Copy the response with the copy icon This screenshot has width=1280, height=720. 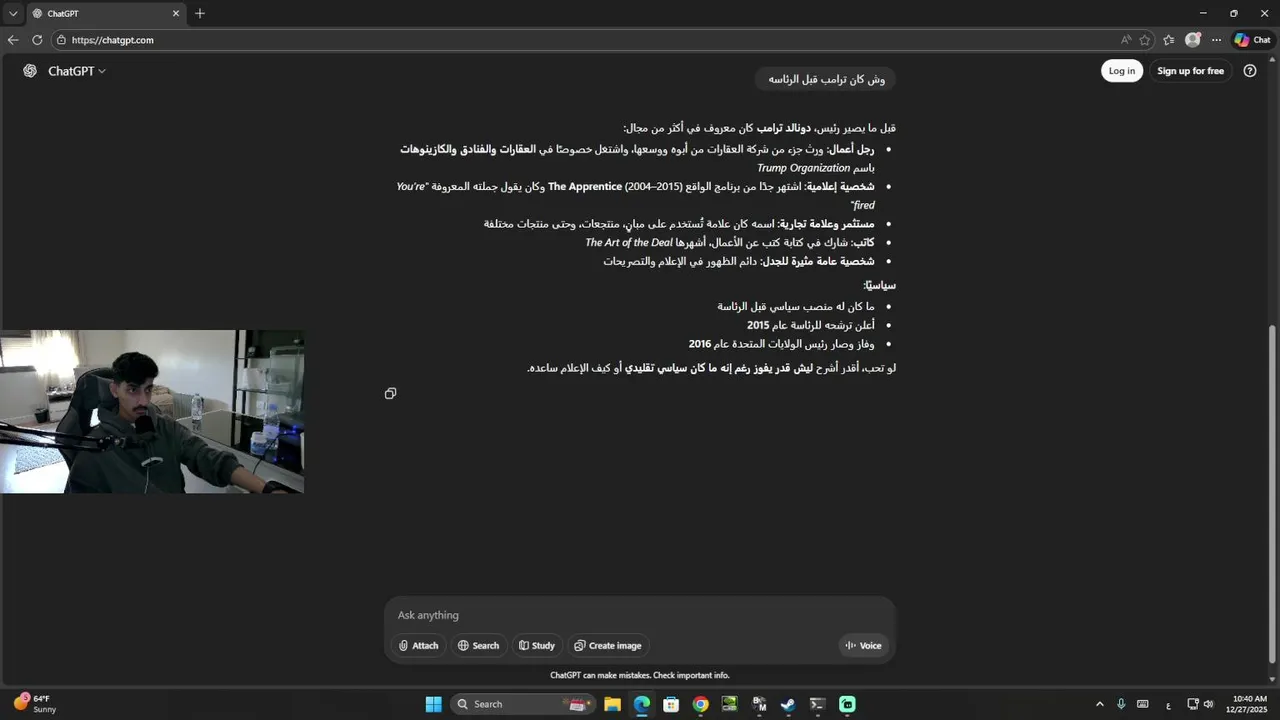[x=390, y=394]
